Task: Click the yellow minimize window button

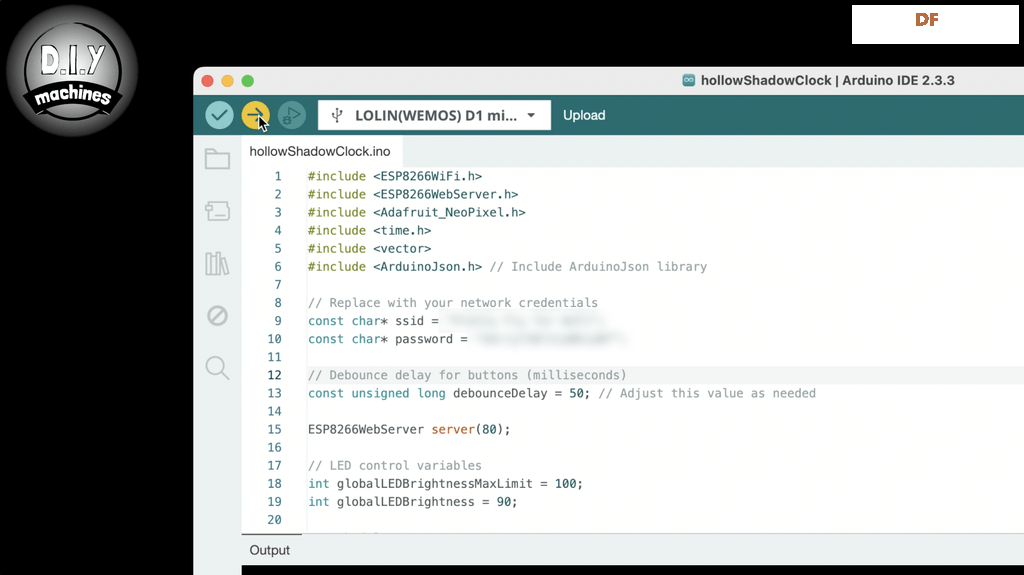Action: point(227,81)
